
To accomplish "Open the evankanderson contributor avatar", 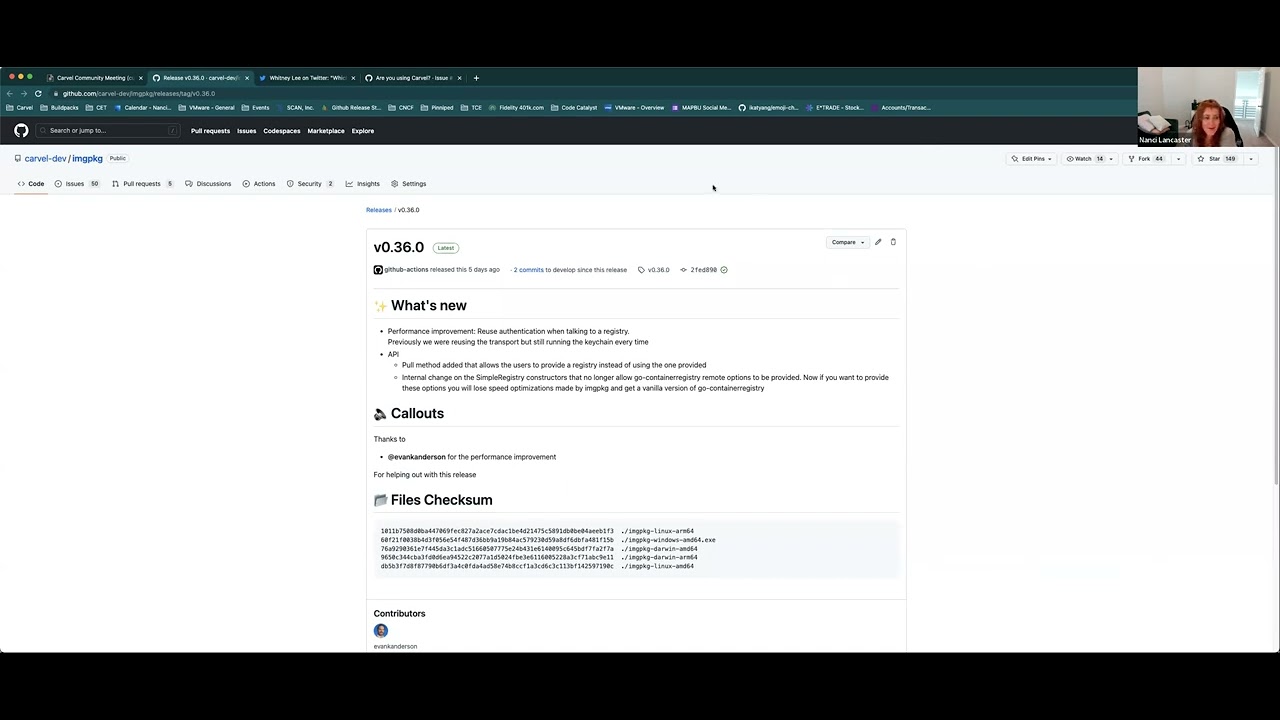I will 381,631.
